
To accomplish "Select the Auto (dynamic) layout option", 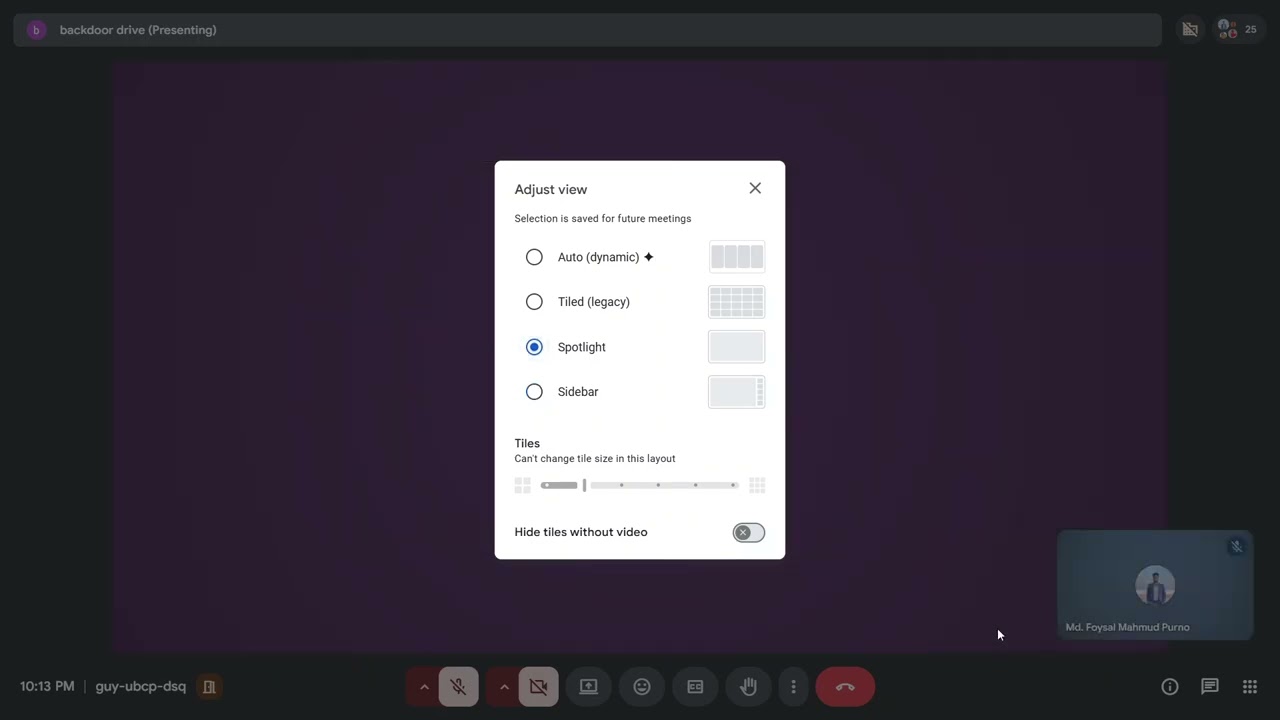I will pos(534,257).
